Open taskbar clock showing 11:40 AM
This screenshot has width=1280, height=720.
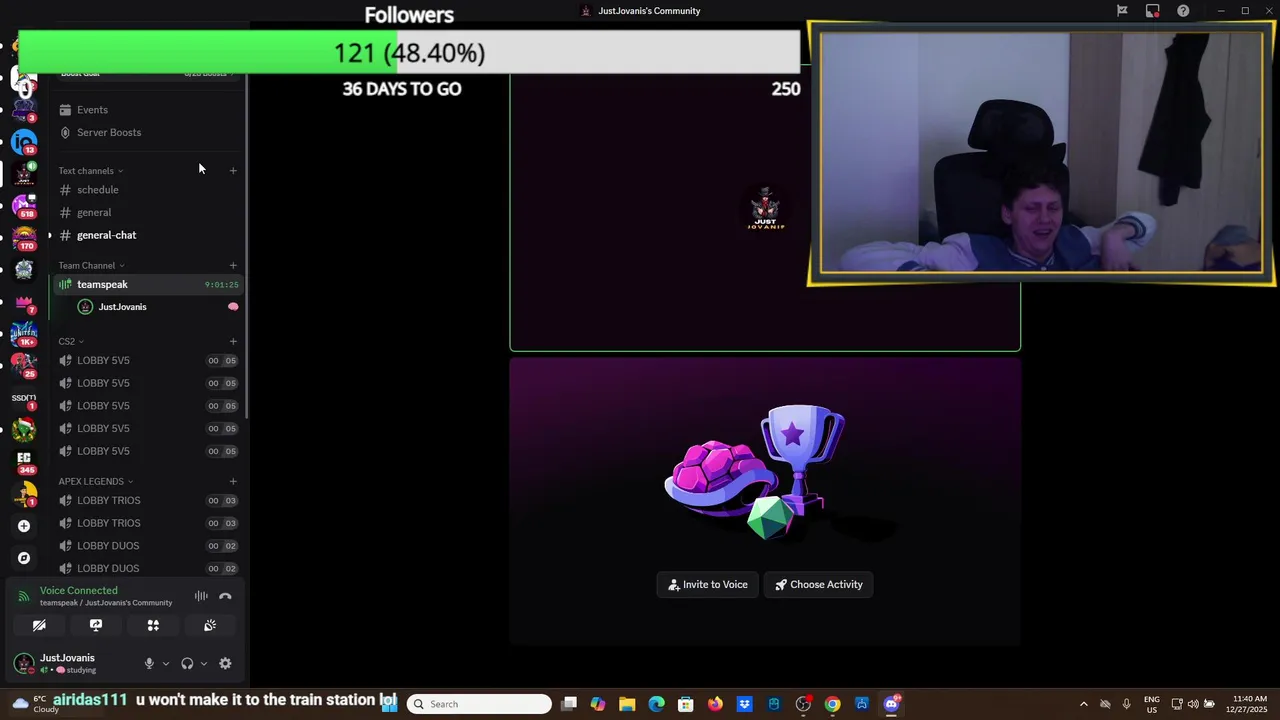(1247, 704)
